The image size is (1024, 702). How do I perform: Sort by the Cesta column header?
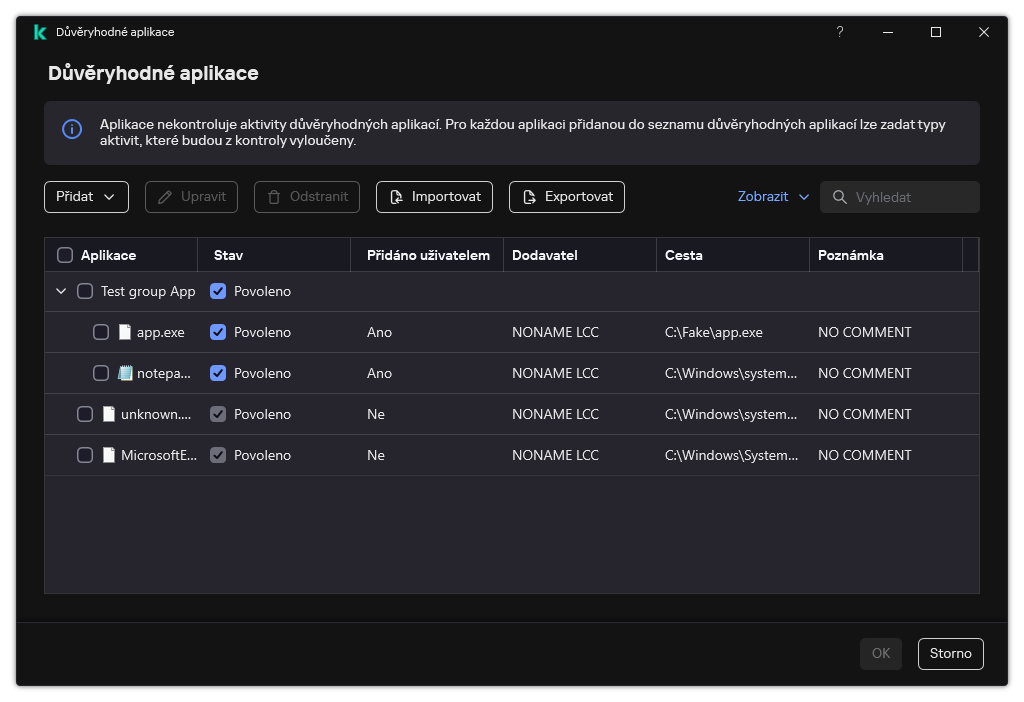click(x=684, y=255)
